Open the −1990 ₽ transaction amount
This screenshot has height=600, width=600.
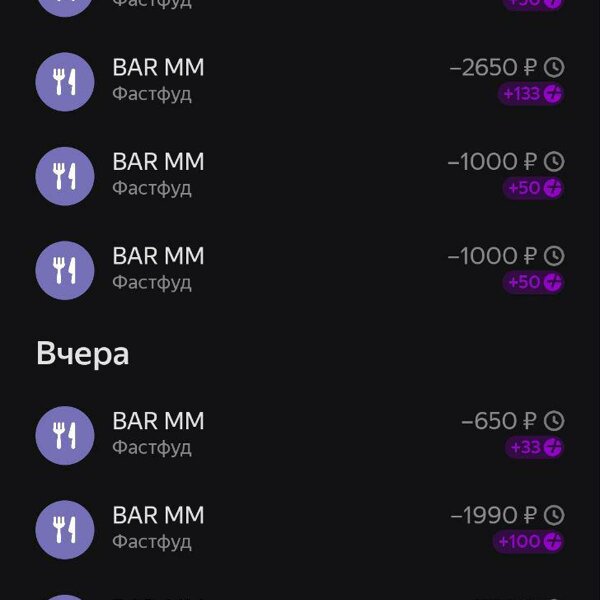pos(494,515)
